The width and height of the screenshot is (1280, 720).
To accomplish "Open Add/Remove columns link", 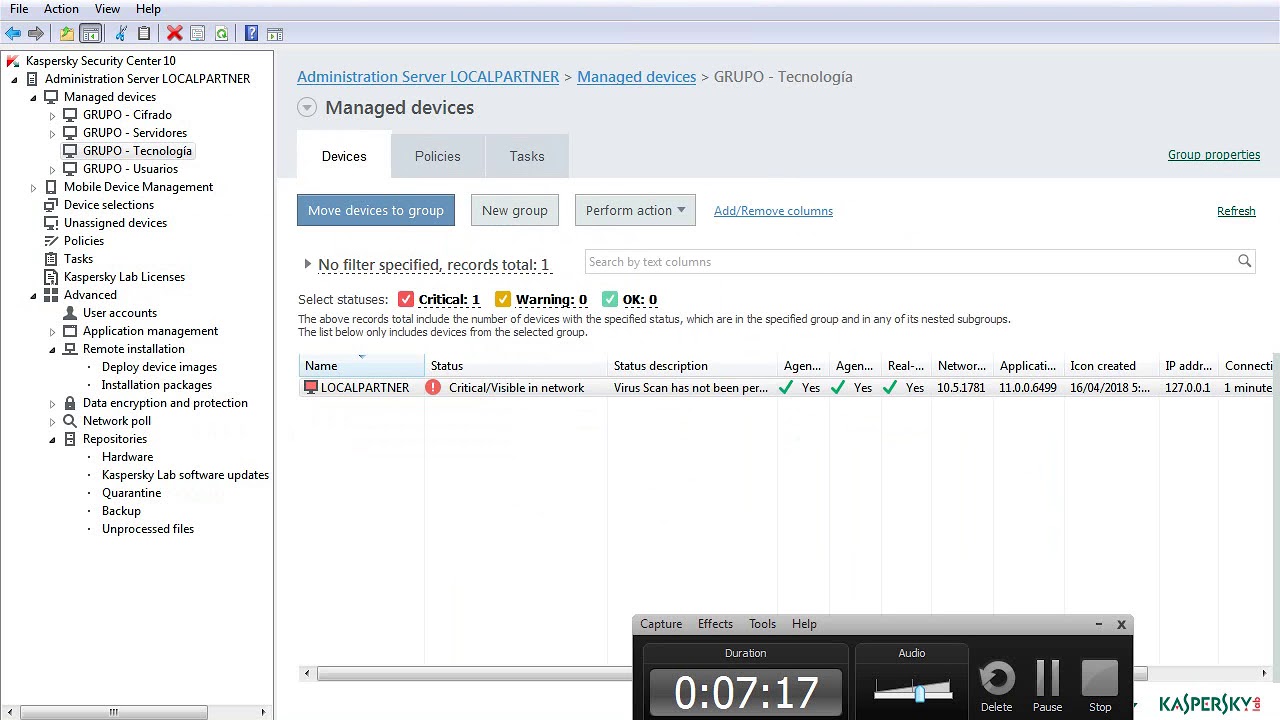I will click(773, 211).
